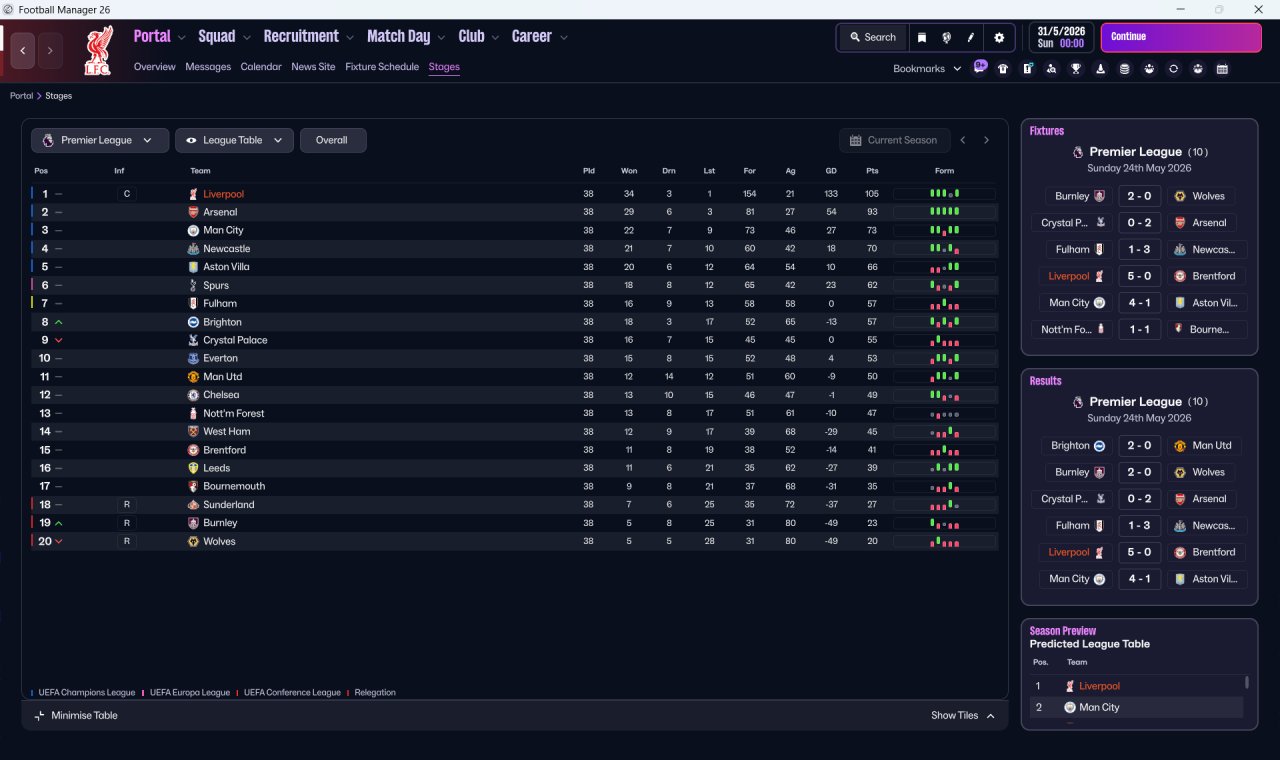The height and width of the screenshot is (760, 1280).
Task: Sort the table by the GD column header
Action: point(831,171)
